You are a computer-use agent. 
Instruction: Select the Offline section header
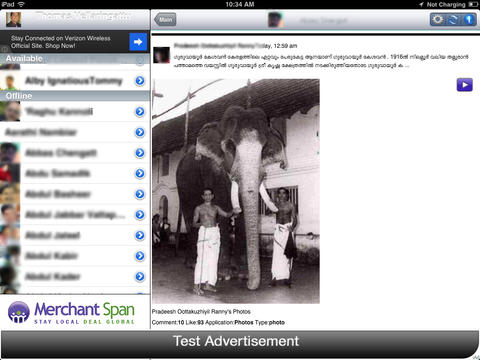75,96
